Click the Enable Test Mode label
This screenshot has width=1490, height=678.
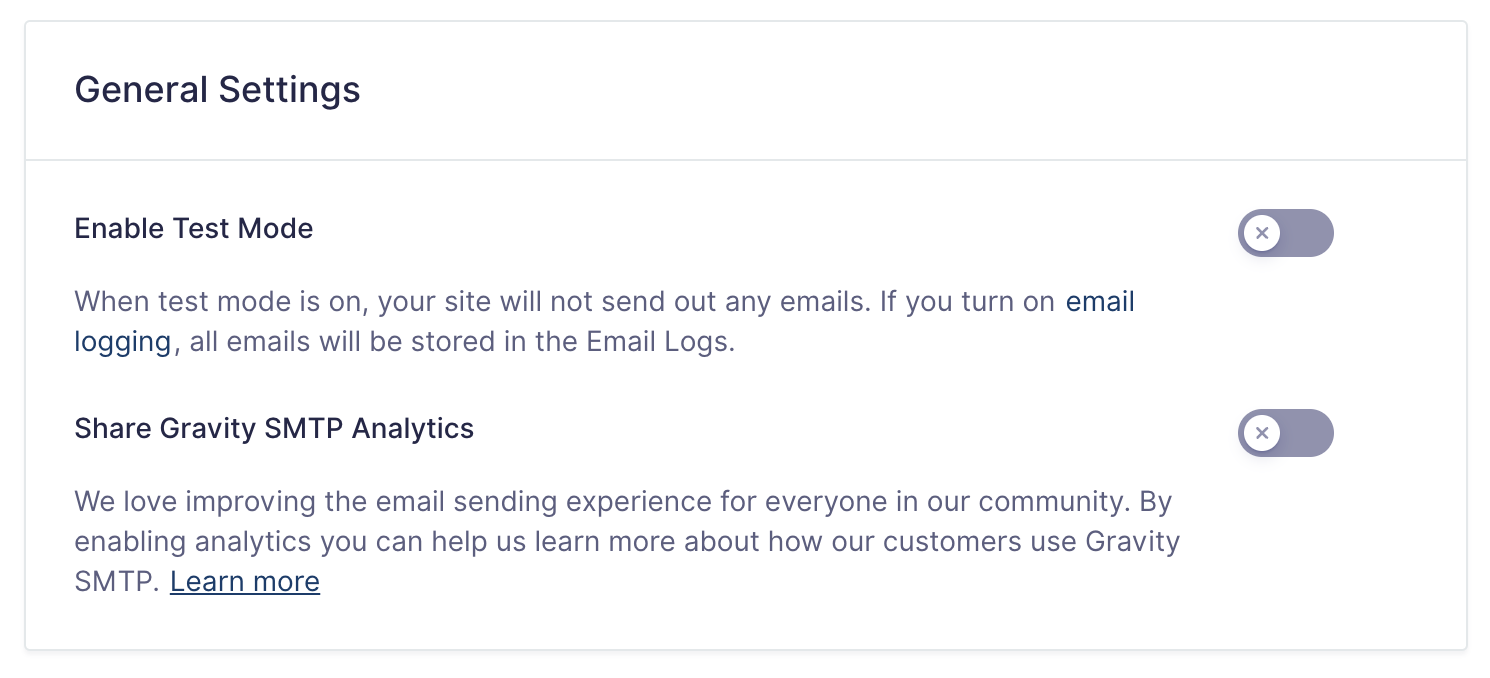pyautogui.click(x=194, y=228)
